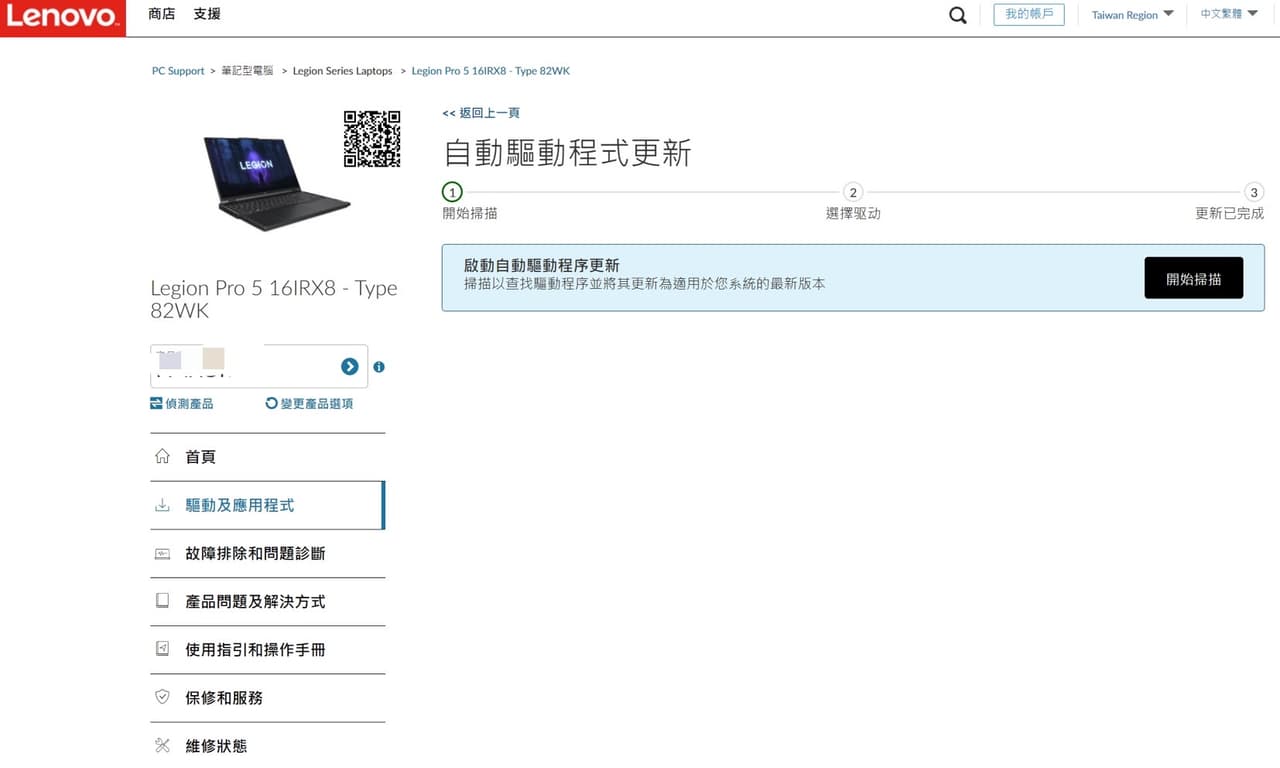Click 偵測產品 link
Image resolution: width=1280 pixels, height=768 pixels.
click(x=181, y=403)
